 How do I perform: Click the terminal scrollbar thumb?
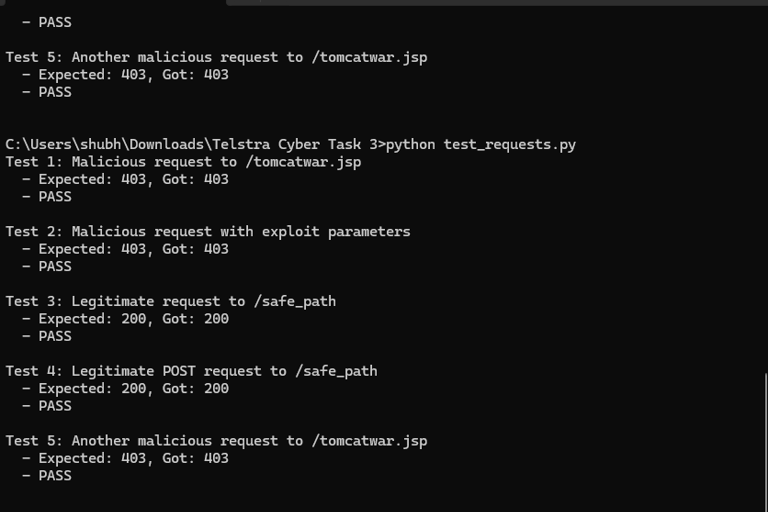tap(767, 442)
